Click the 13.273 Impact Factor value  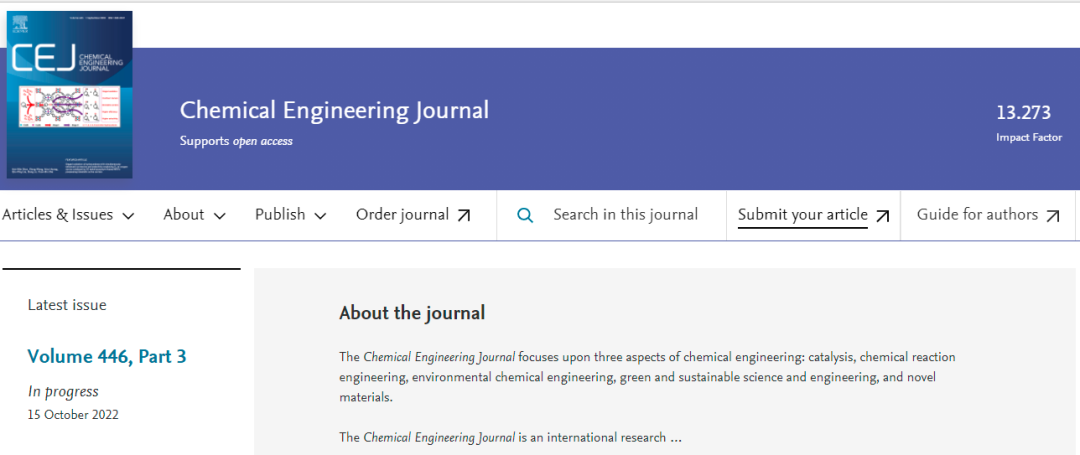[1028, 113]
